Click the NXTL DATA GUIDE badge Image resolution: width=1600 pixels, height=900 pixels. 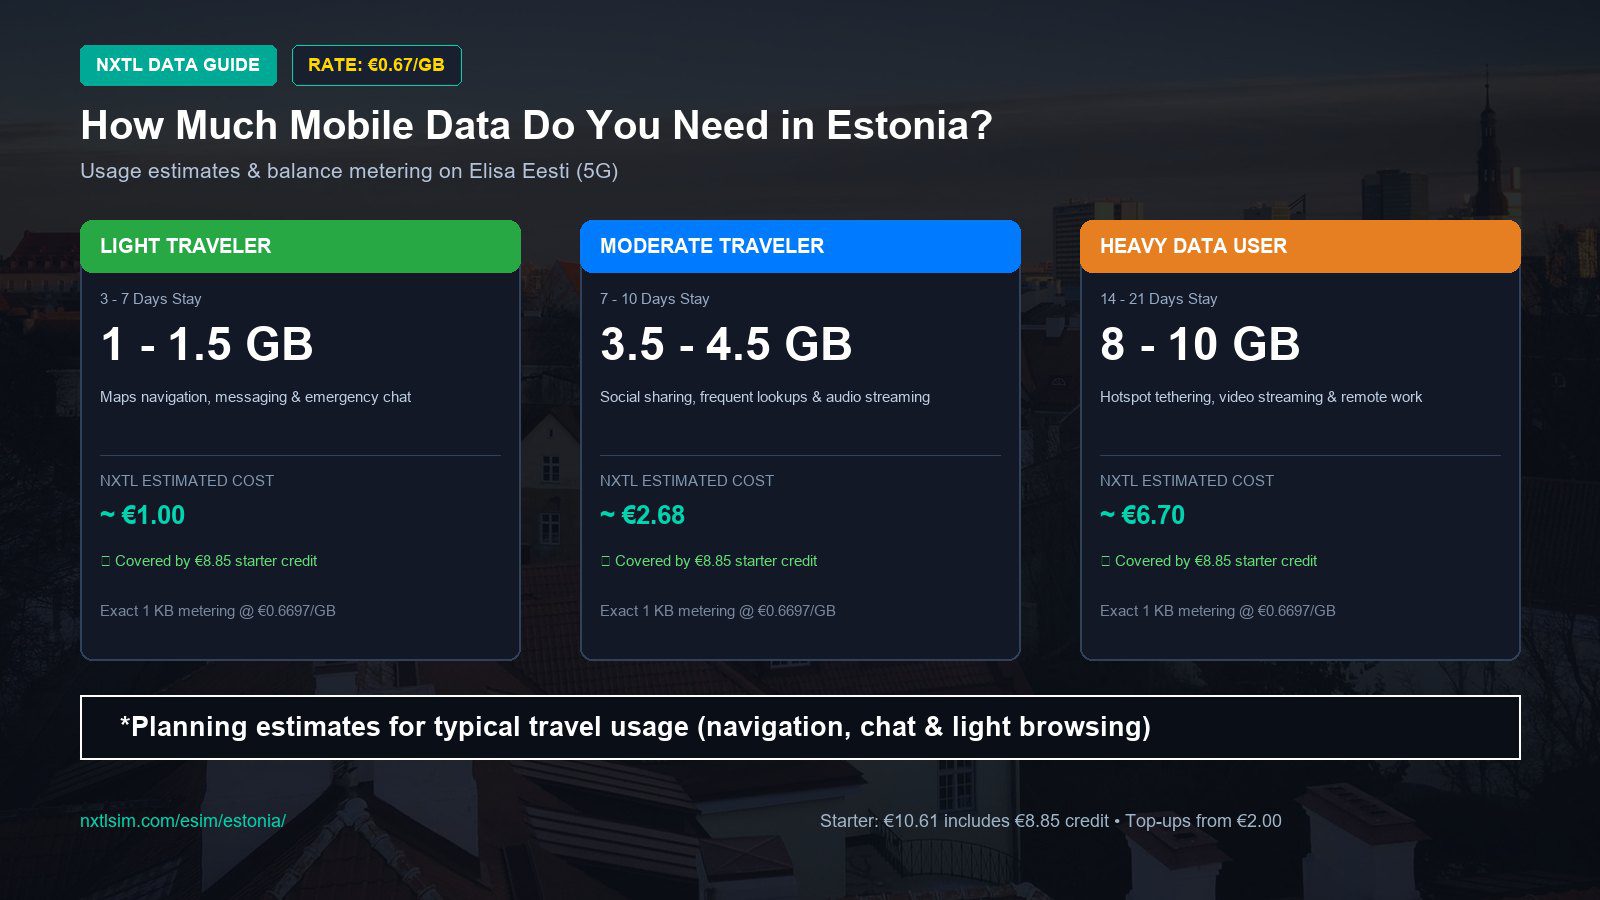tap(178, 65)
